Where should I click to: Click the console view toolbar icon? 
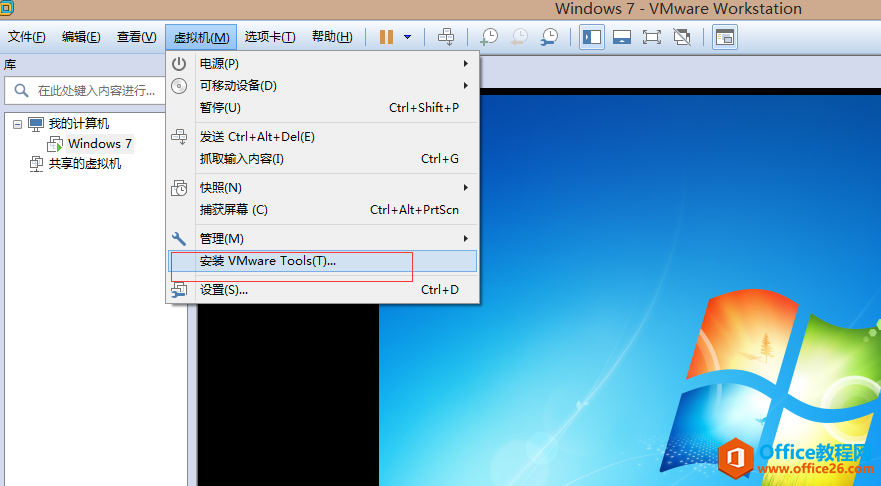725,37
